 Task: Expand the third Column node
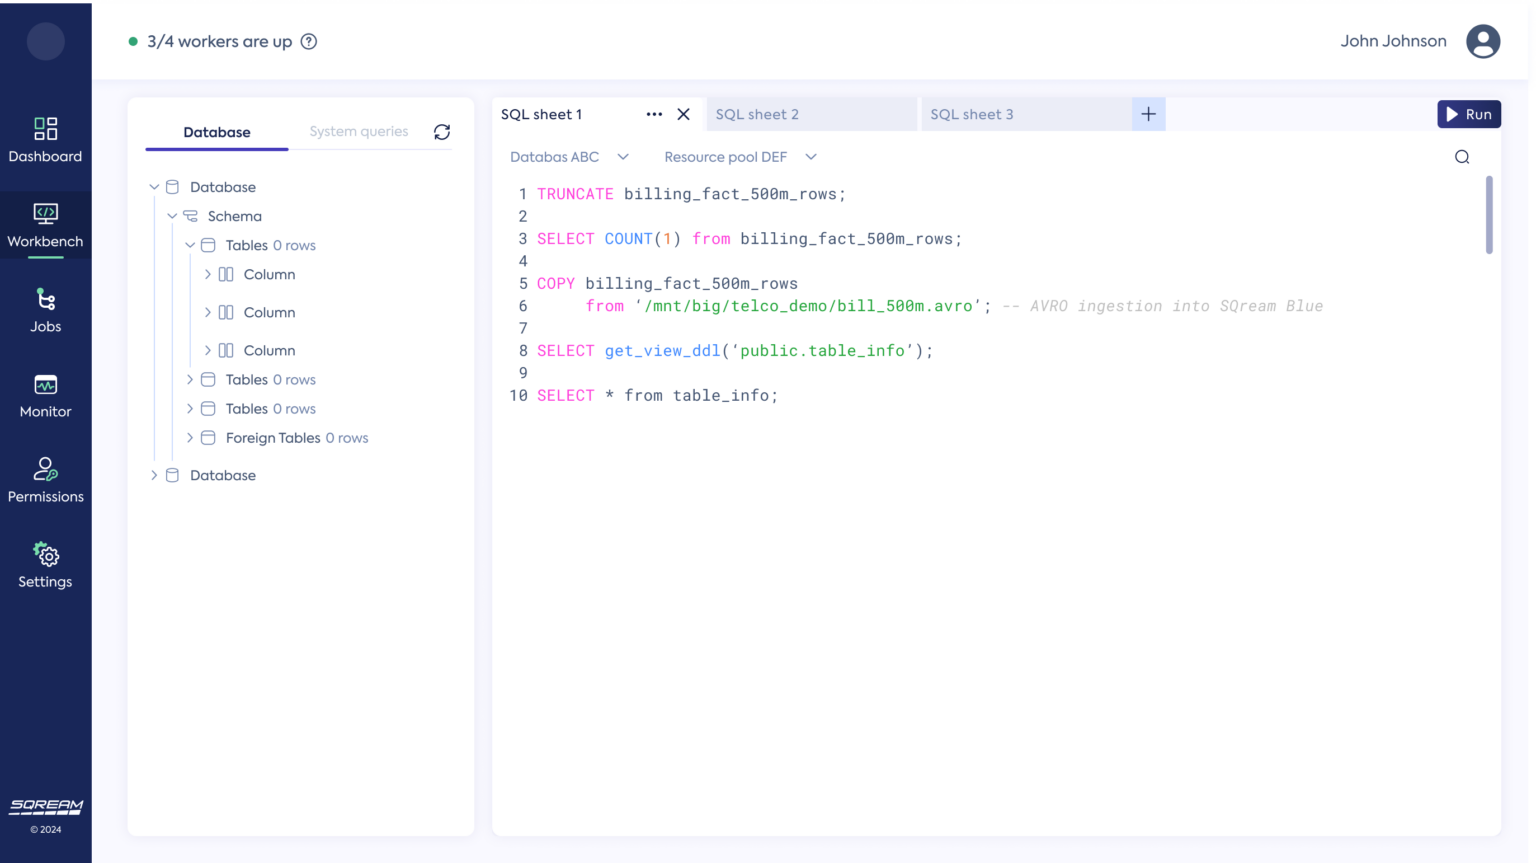pyautogui.click(x=208, y=350)
